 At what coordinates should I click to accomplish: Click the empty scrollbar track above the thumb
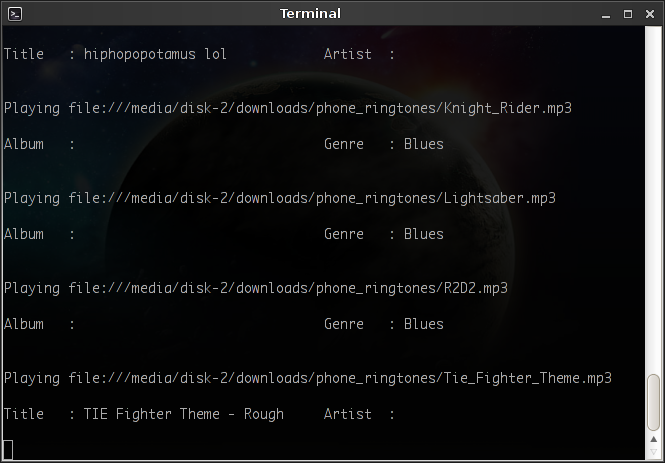point(654,199)
